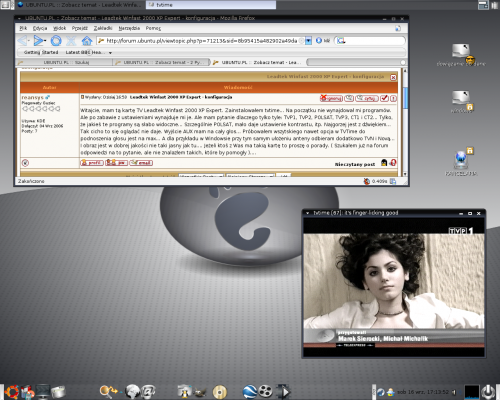Screen dimensions: 500x400
Task: Click the up-arrow icon in statusbar corner of page
Action: pyautogui.click(x=25, y=163)
